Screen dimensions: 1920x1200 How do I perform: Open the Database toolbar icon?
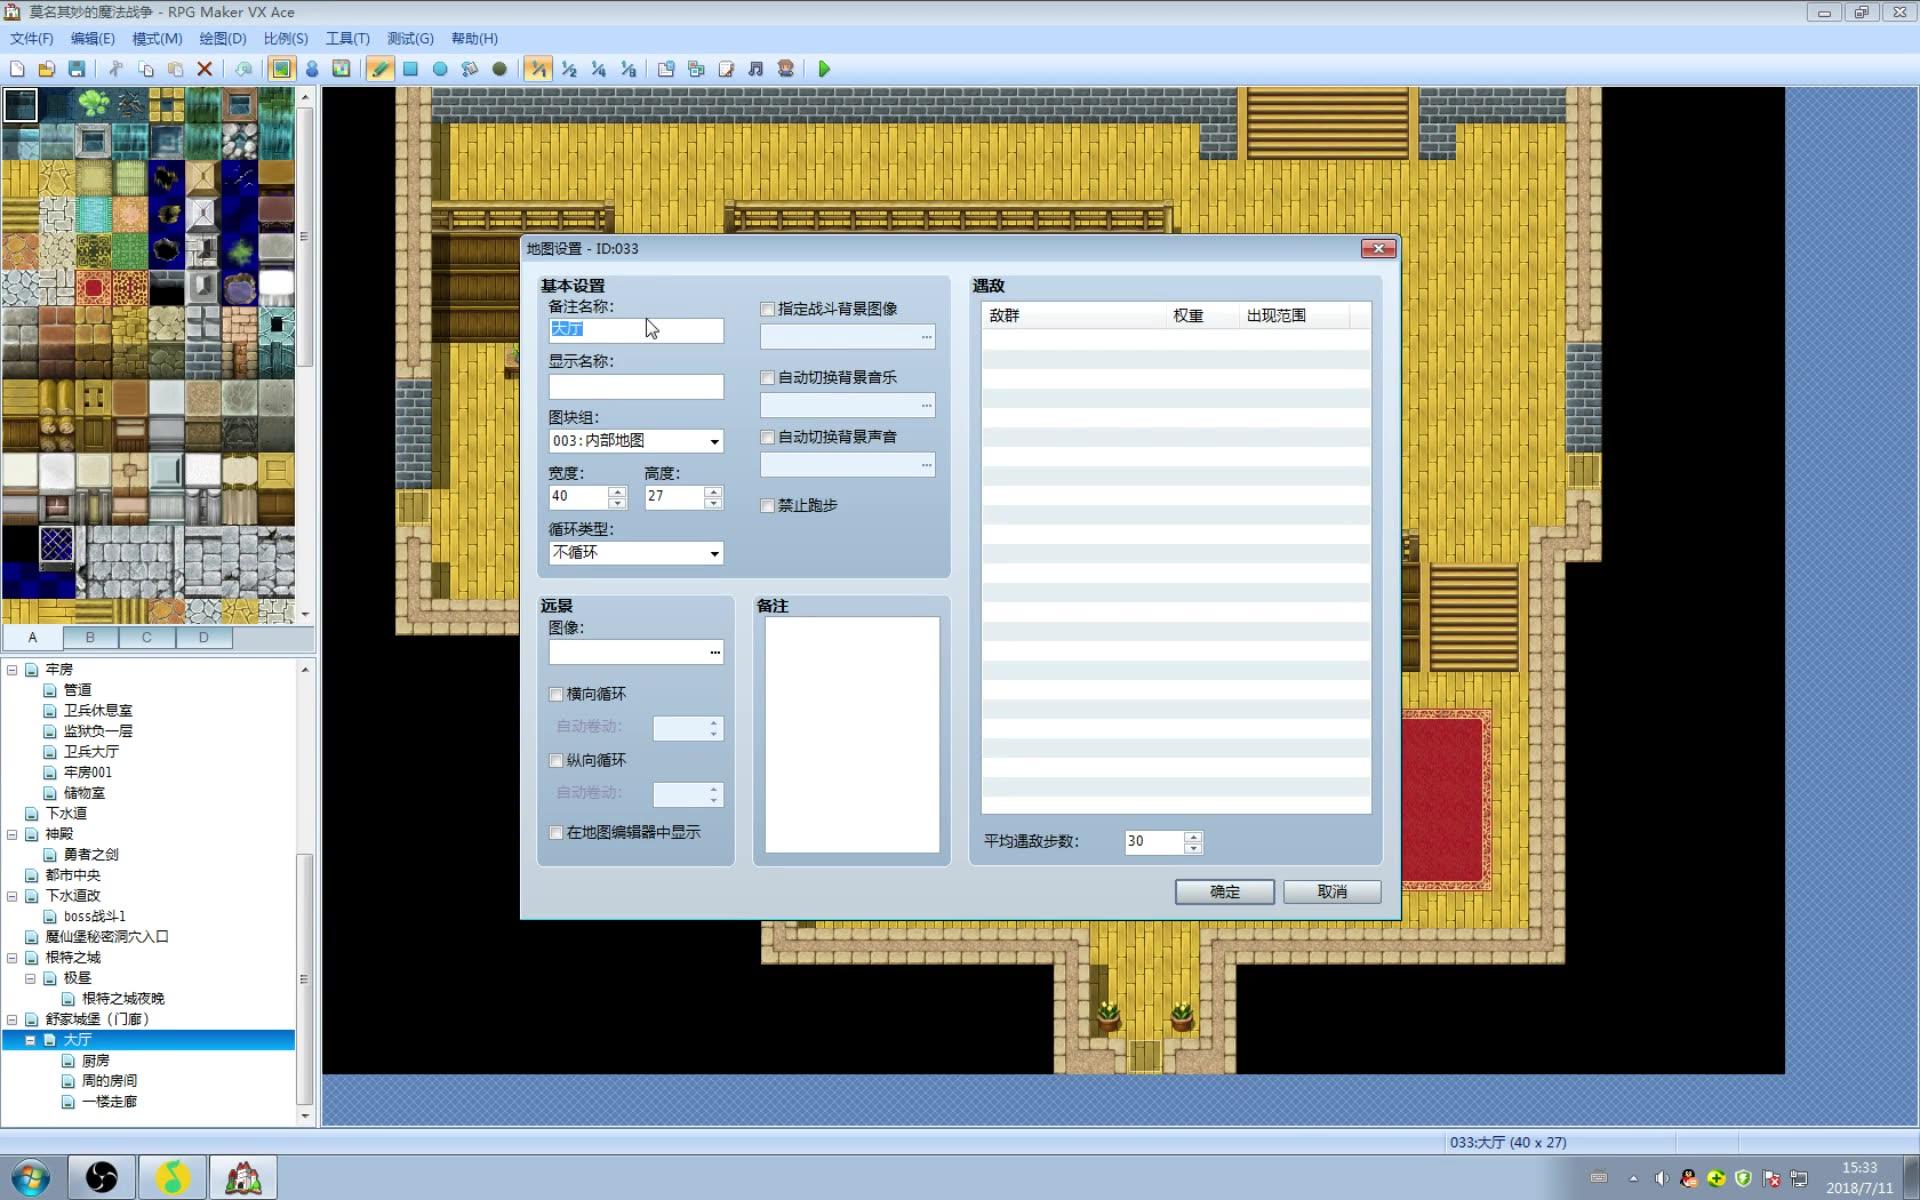pyautogui.click(x=666, y=69)
